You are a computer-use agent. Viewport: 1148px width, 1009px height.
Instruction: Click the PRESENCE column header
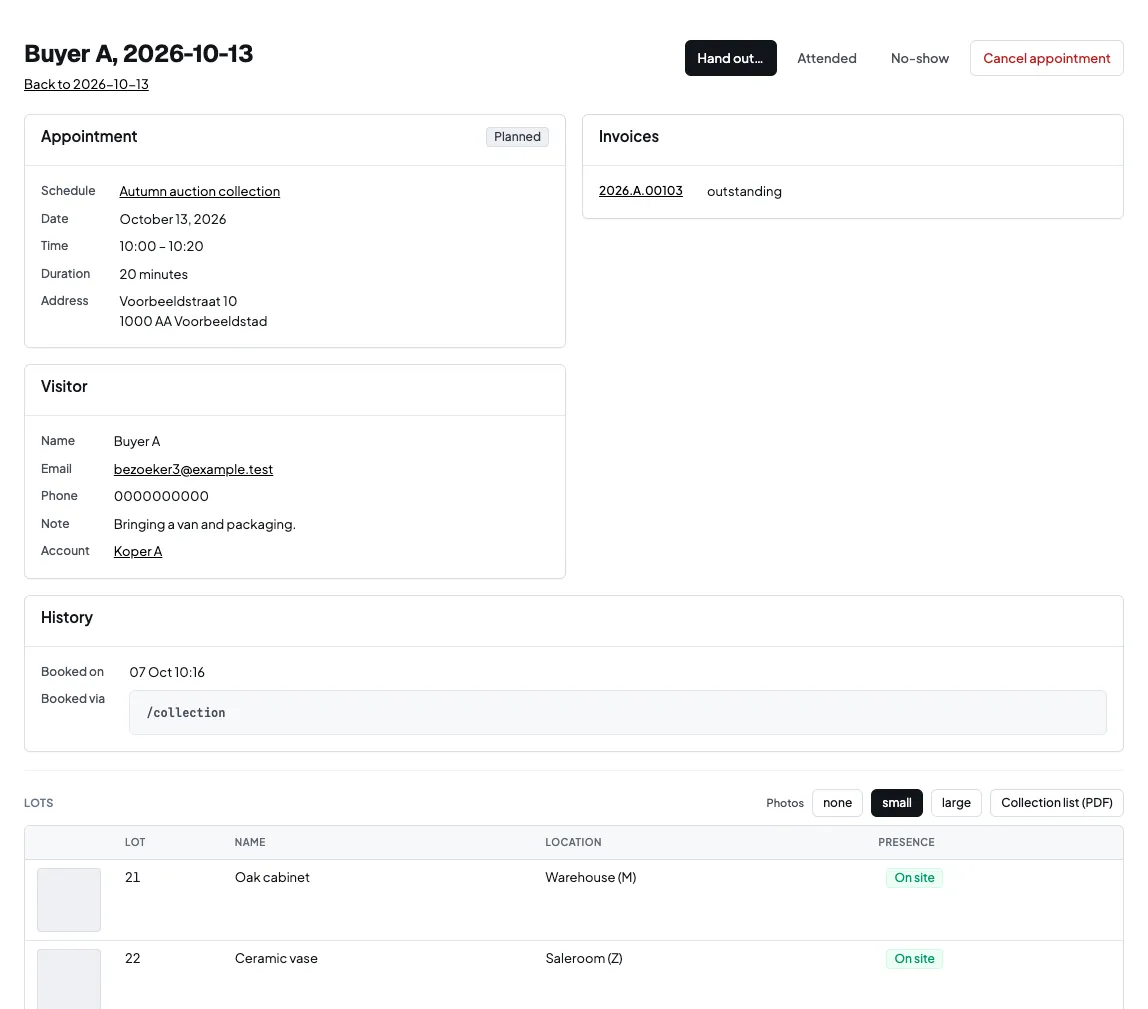(x=906, y=842)
